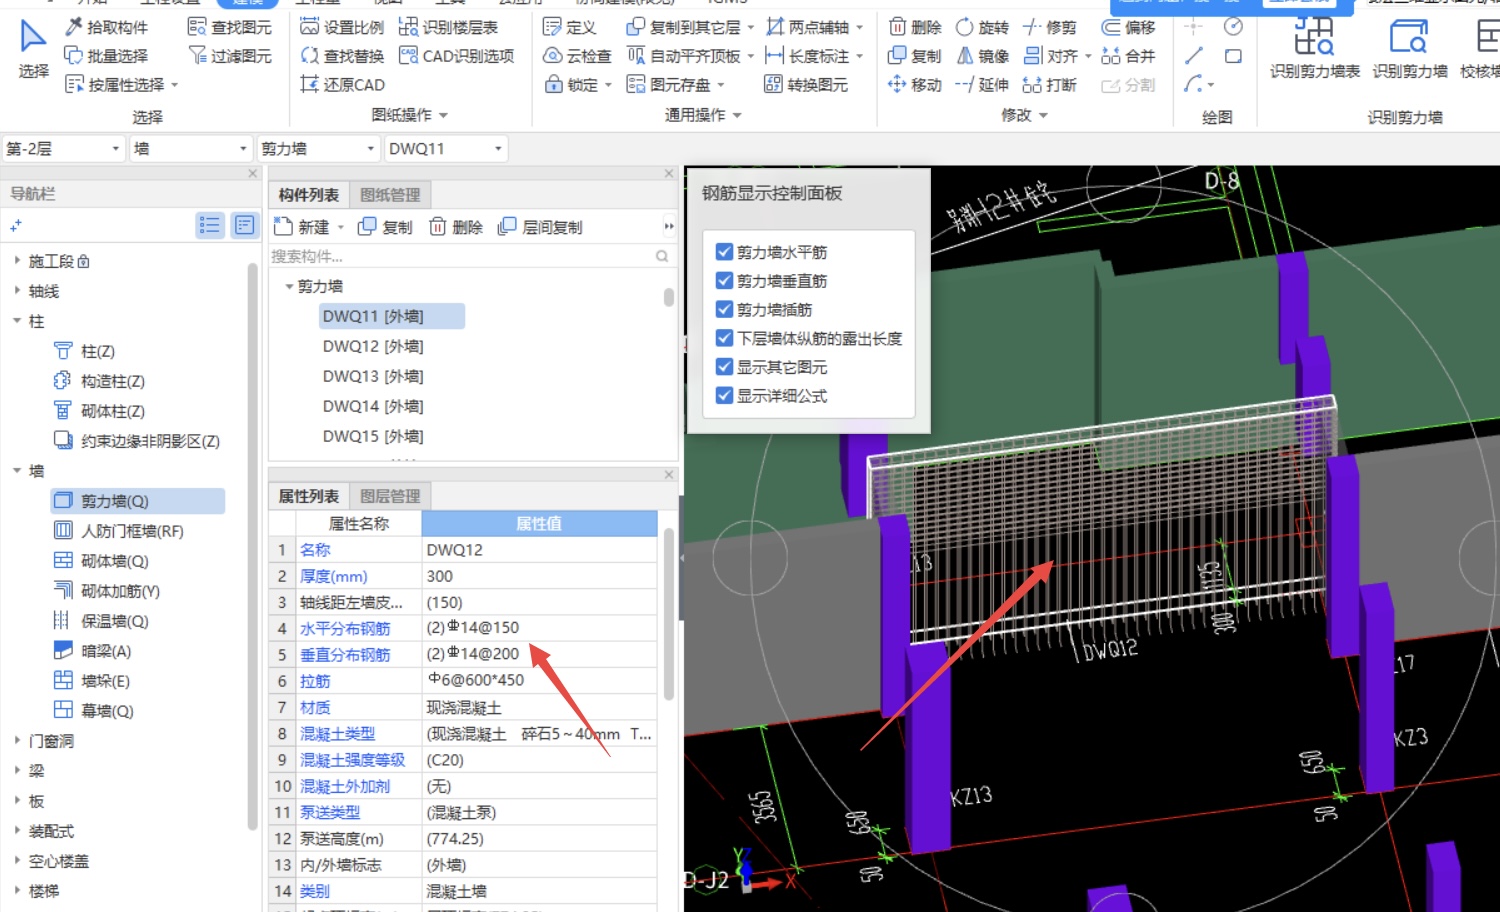Screen dimensions: 1500x912
Task: Open the 墙 category dropdown
Action: 191,149
